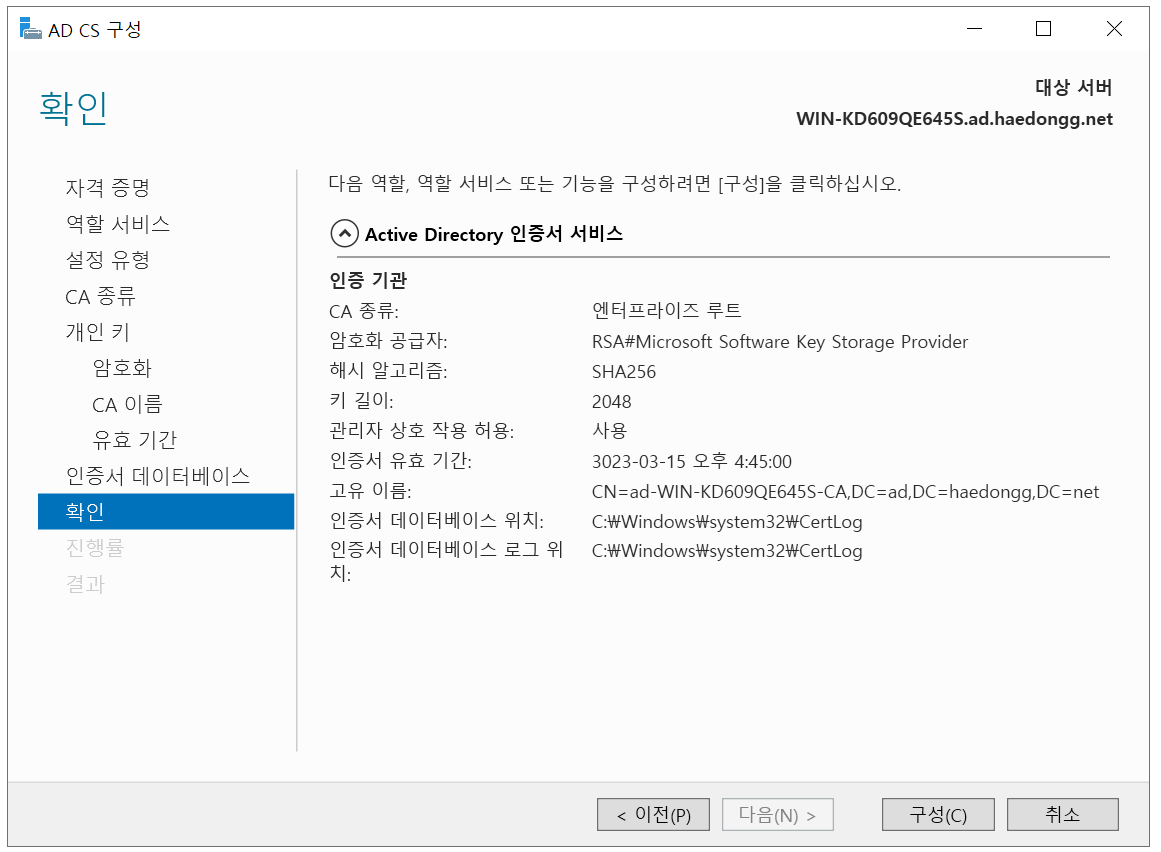Click the 대상 서버 label
Screen dimensions: 1161x852
tap(1074, 87)
